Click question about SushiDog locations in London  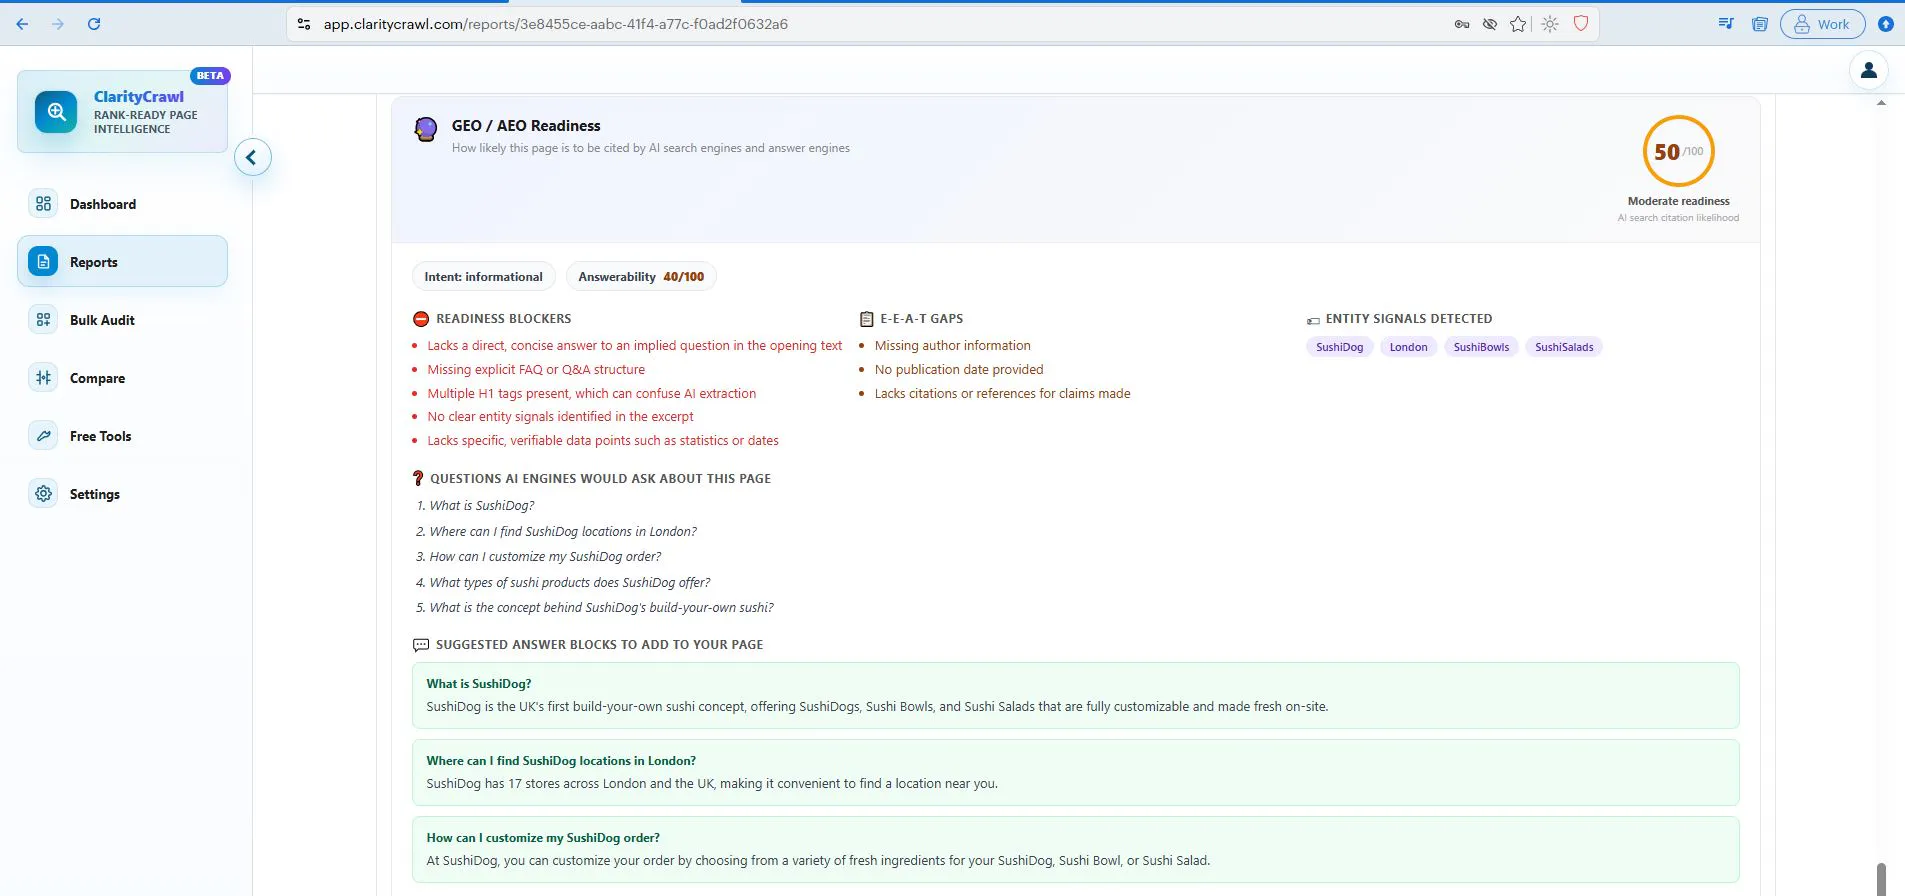point(556,531)
